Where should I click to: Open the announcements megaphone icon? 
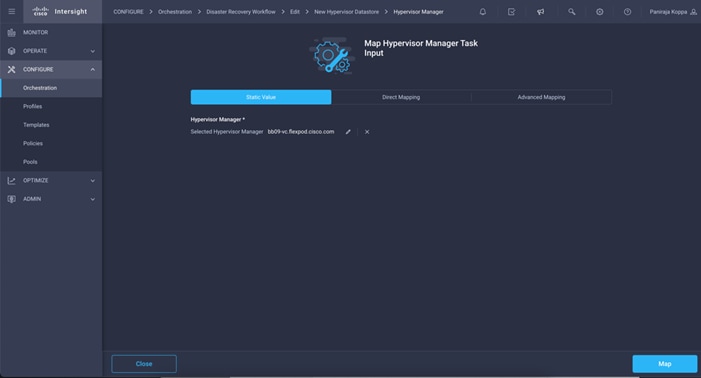[541, 12]
